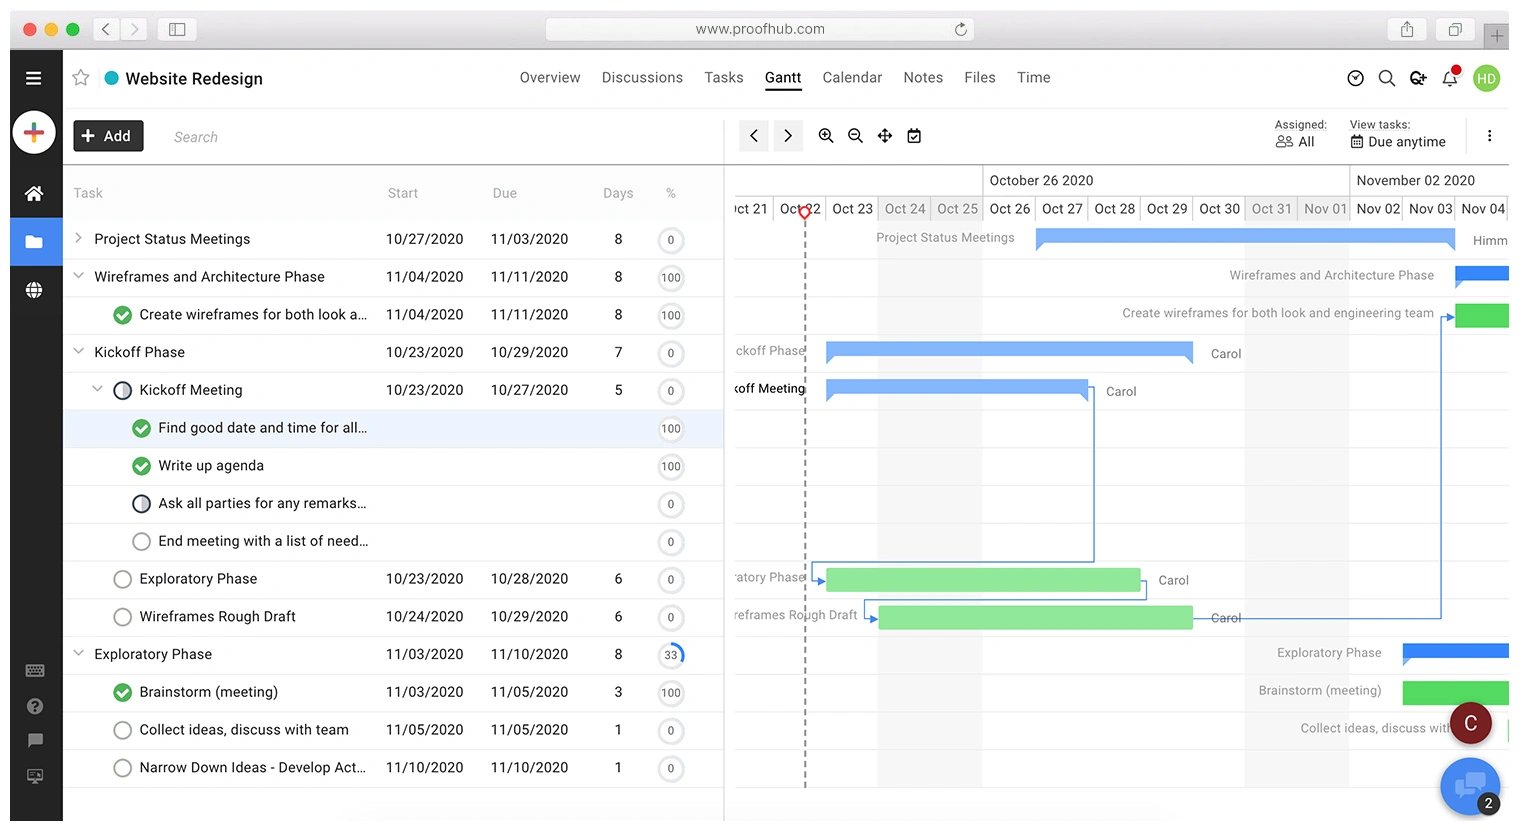Open the Due anytime view filter
1520x831 pixels.
[x=1398, y=142]
